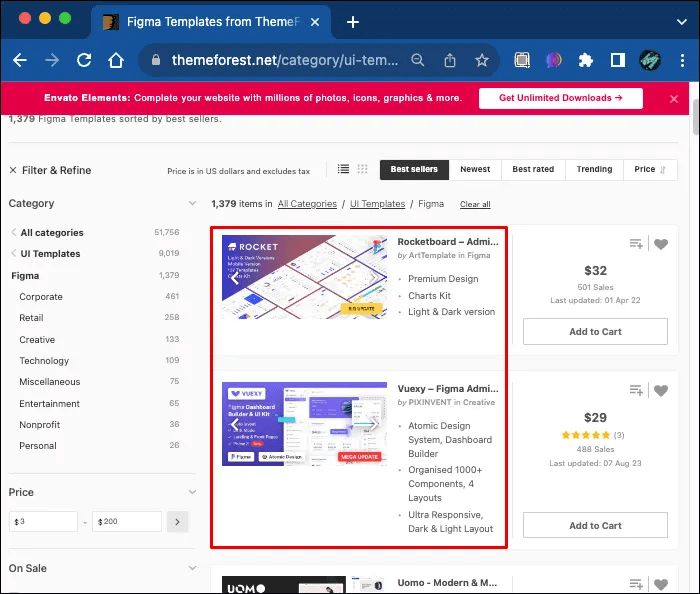Open the Chrome three-dot menu
Viewport: 700px width, 594px height.
682,60
